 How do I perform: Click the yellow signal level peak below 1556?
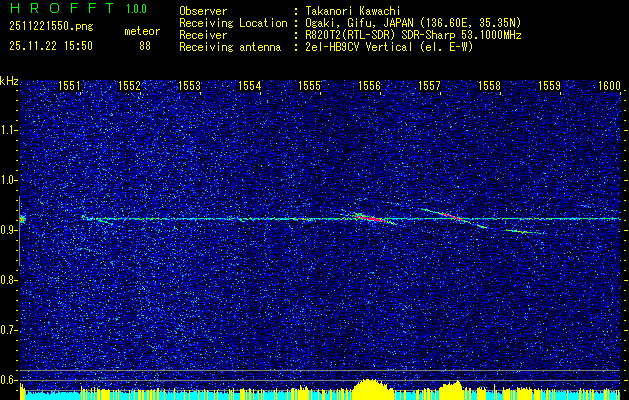(371, 389)
